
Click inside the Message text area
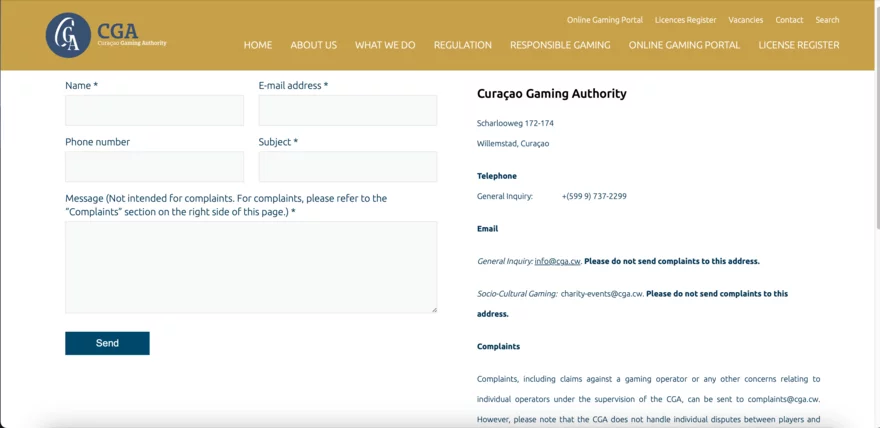pyautogui.click(x=251, y=267)
